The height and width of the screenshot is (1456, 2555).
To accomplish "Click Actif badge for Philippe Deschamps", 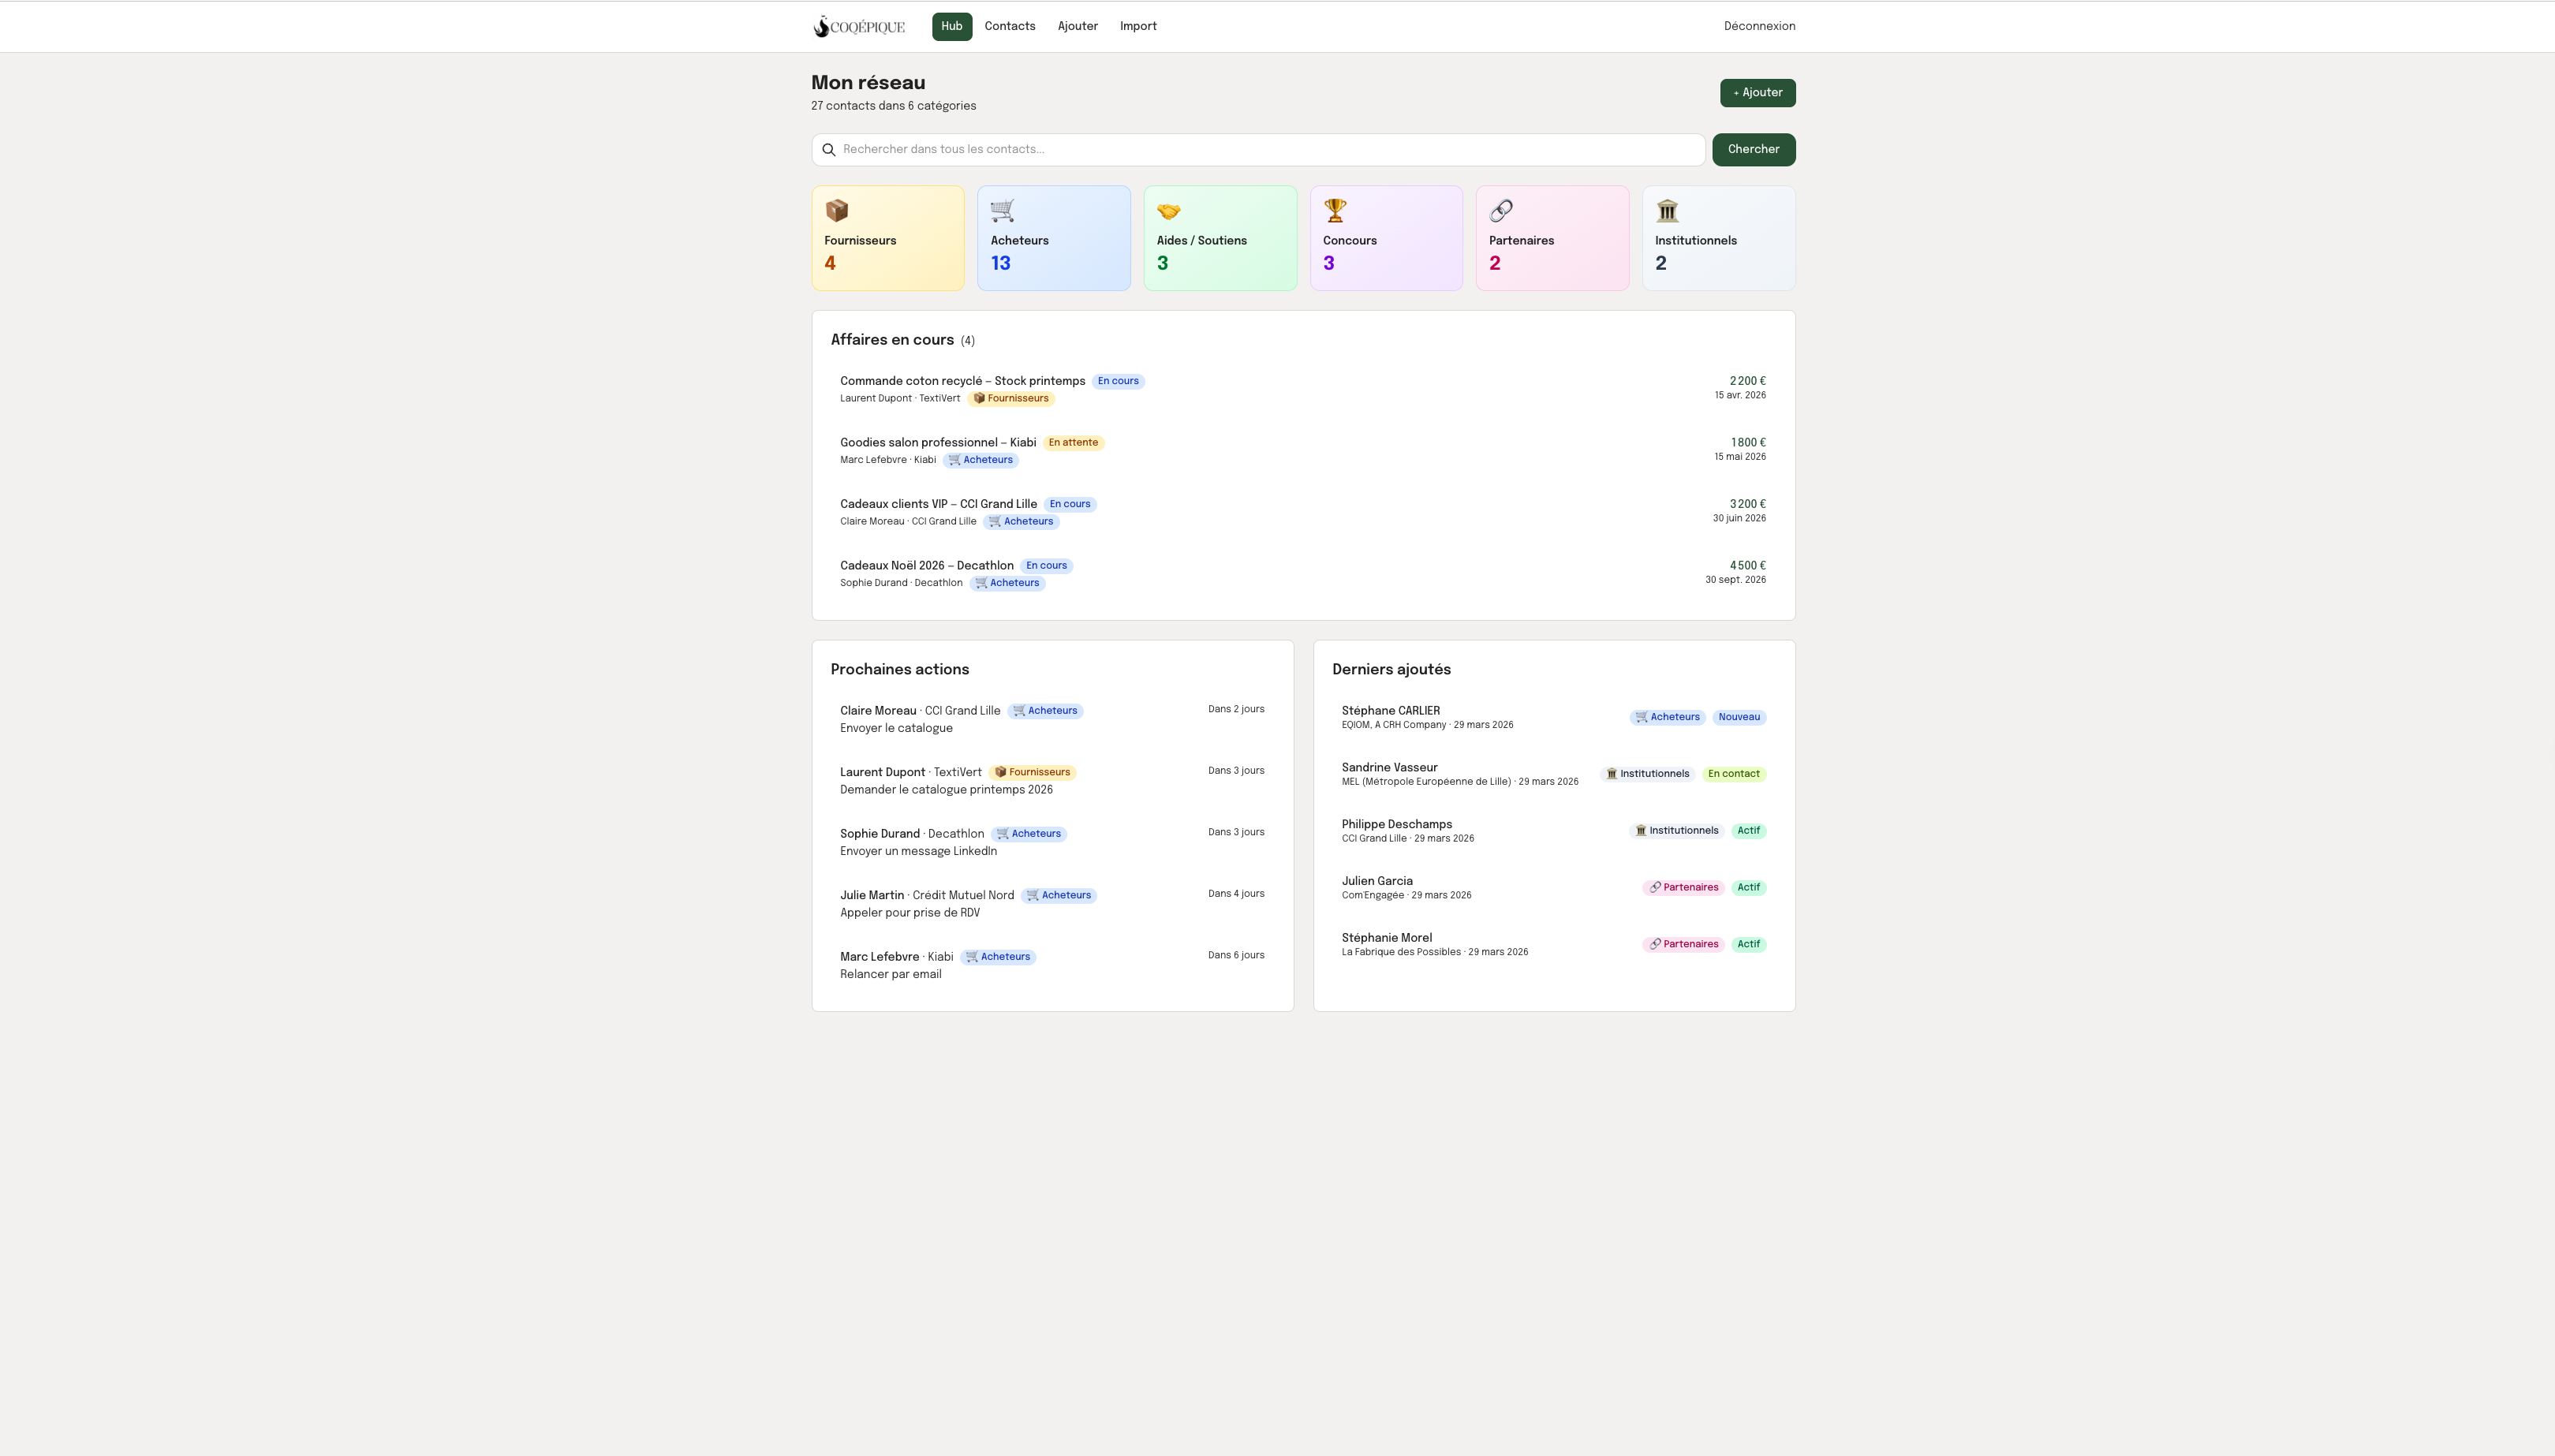I will coord(1748,831).
